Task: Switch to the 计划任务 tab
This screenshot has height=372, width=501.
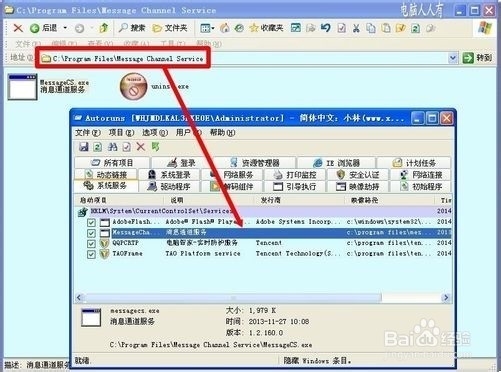Action: click(414, 163)
